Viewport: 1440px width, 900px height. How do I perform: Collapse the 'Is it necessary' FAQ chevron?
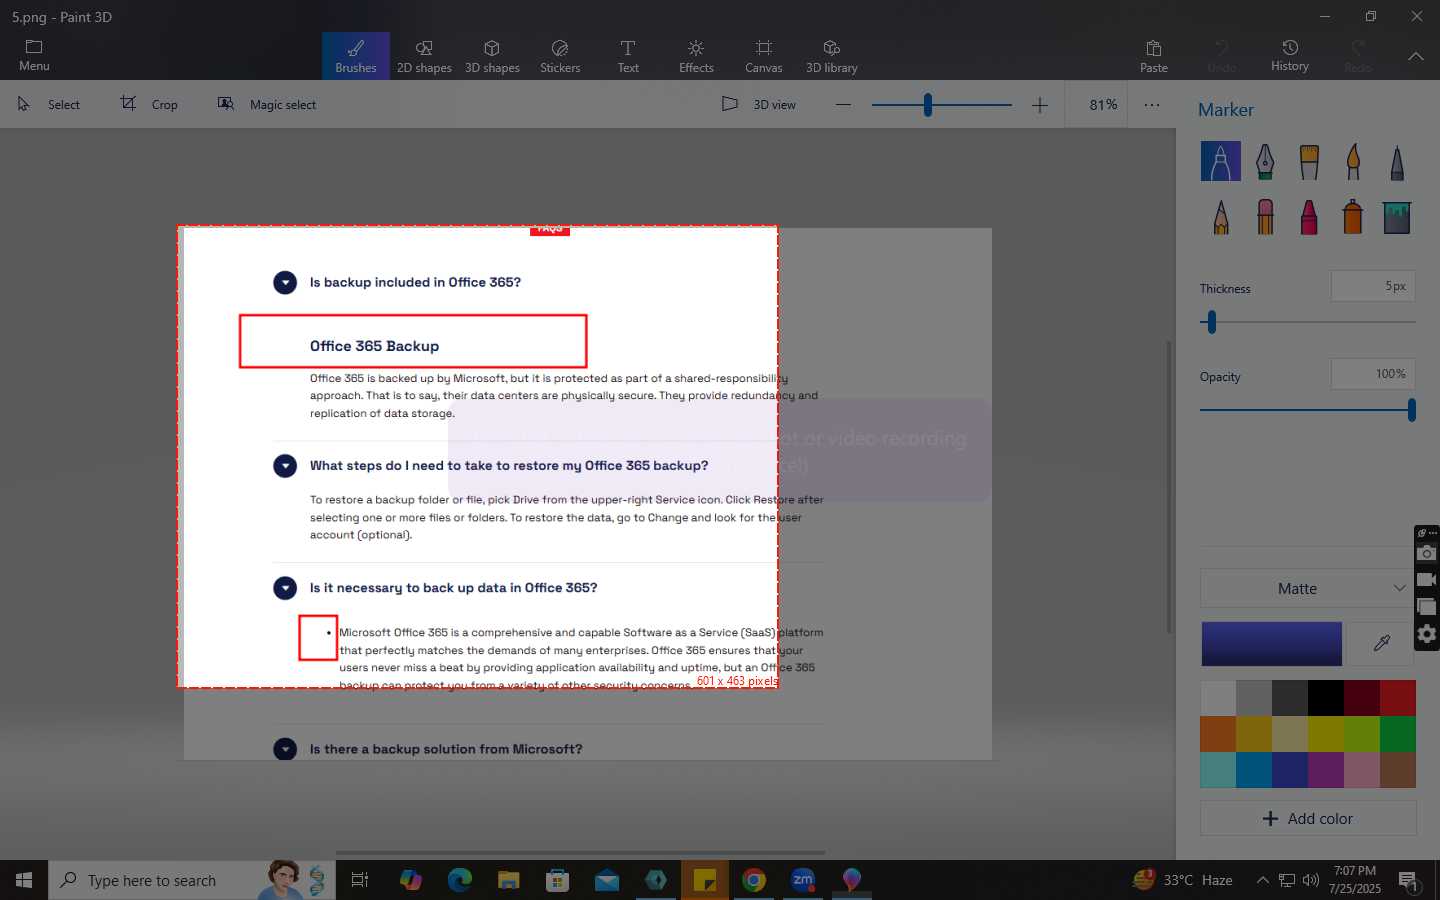coord(285,588)
